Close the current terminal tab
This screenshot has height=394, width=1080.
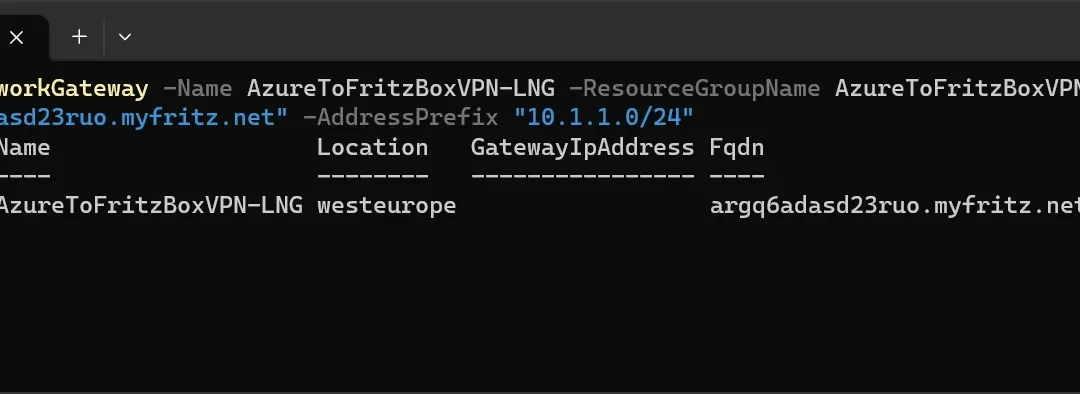click(17, 38)
